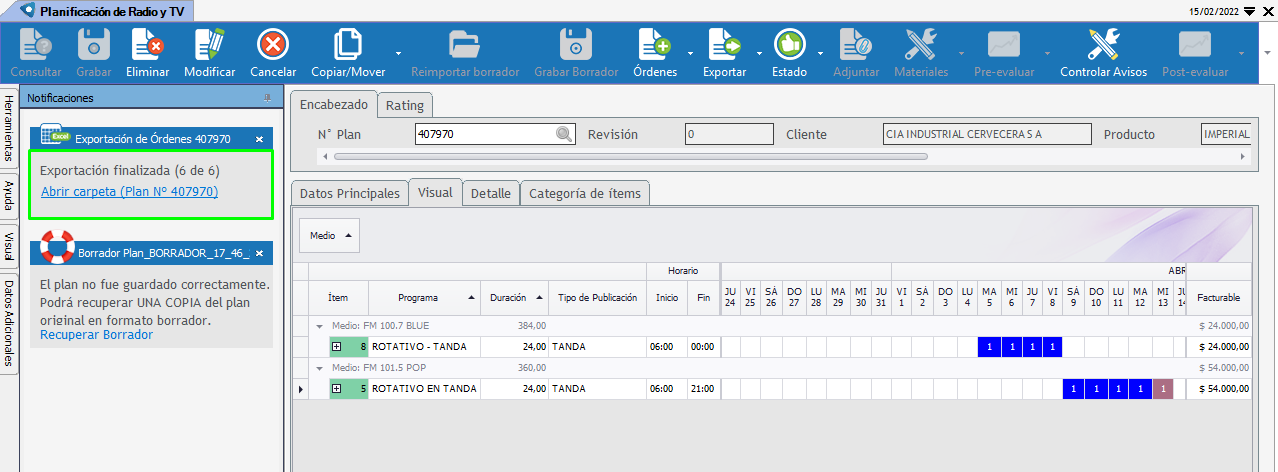Screen dimensions: 1278x472
Task: Switch to the Detalle tab
Action: (x=490, y=193)
